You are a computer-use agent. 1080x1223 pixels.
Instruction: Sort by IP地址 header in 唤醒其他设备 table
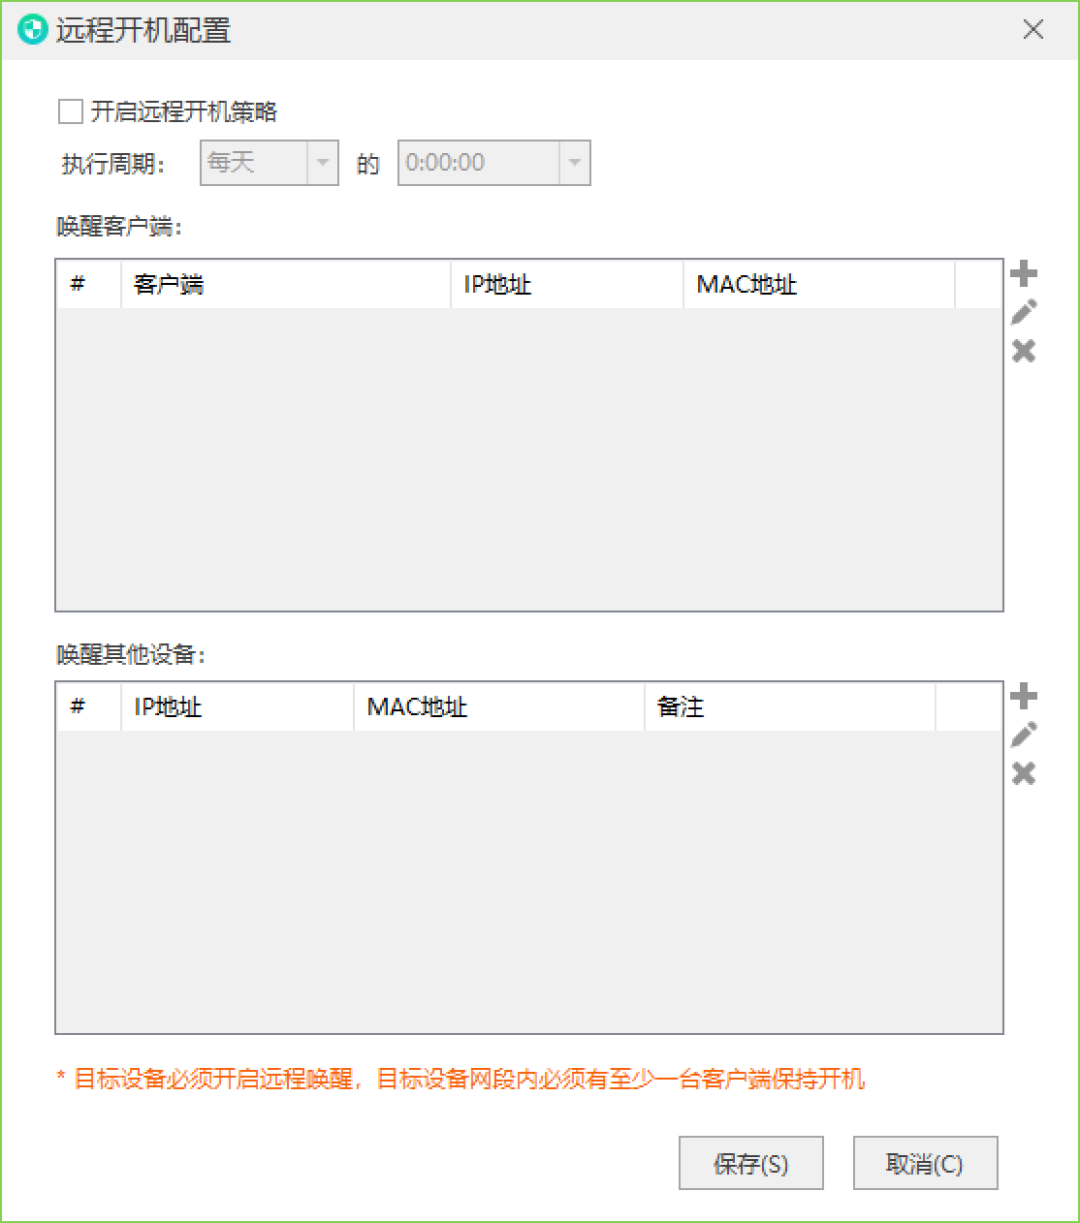237,708
